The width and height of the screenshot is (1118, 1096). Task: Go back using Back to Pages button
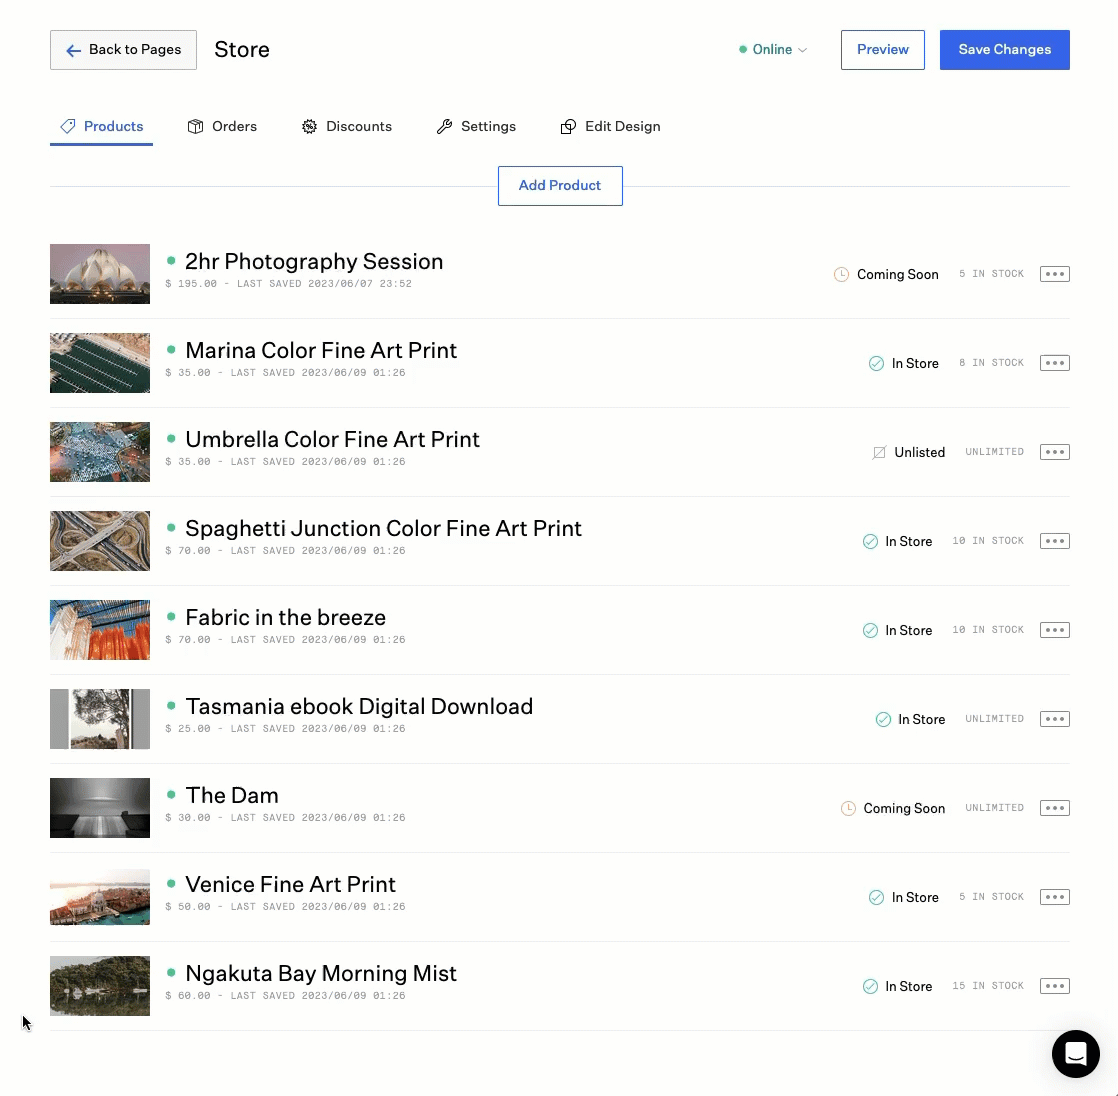[123, 50]
